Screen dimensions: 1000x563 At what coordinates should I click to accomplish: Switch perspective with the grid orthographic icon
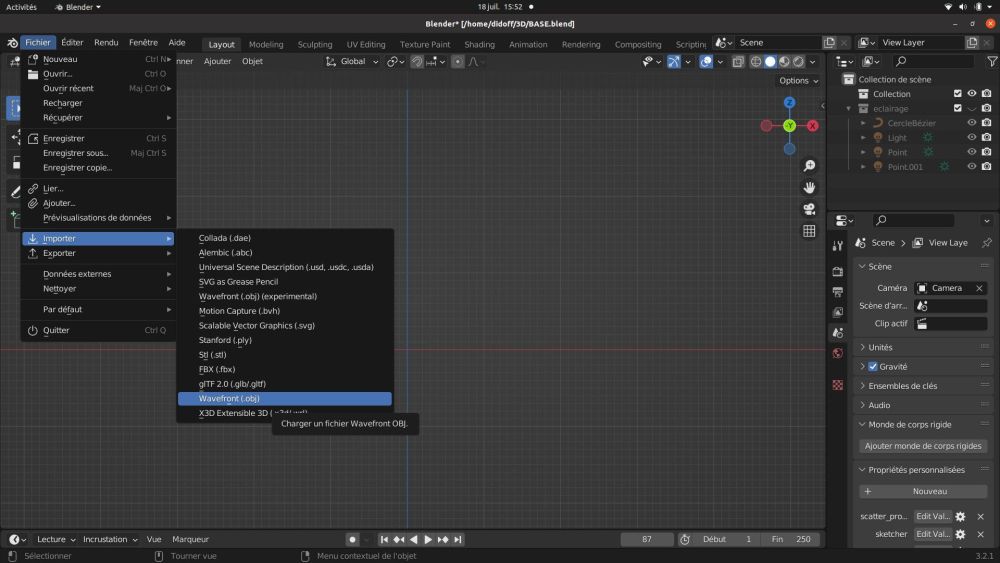[809, 231]
